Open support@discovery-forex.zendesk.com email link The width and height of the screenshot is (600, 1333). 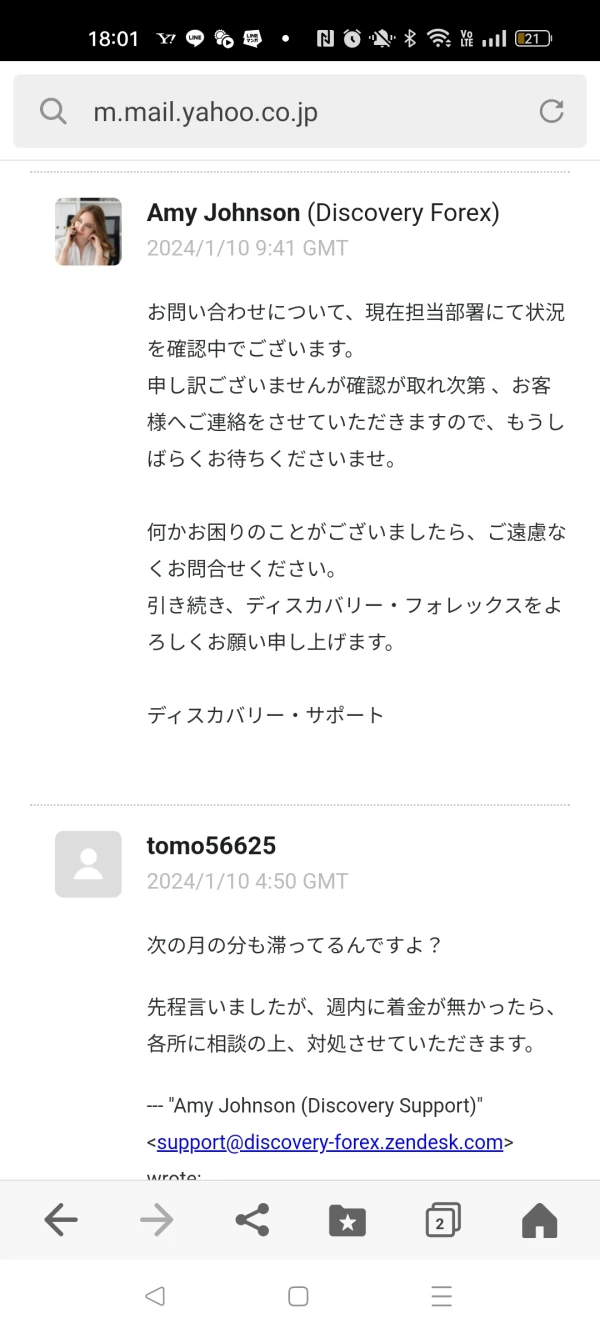[x=330, y=1142]
